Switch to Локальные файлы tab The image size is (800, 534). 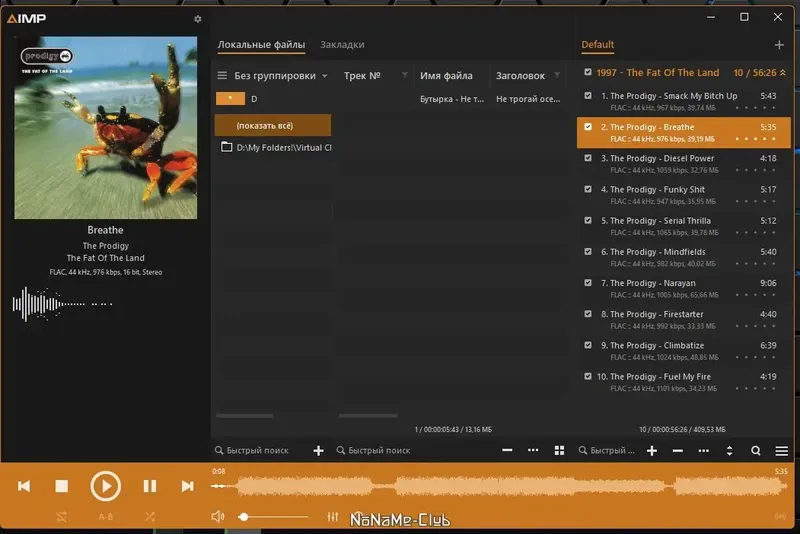click(x=261, y=45)
